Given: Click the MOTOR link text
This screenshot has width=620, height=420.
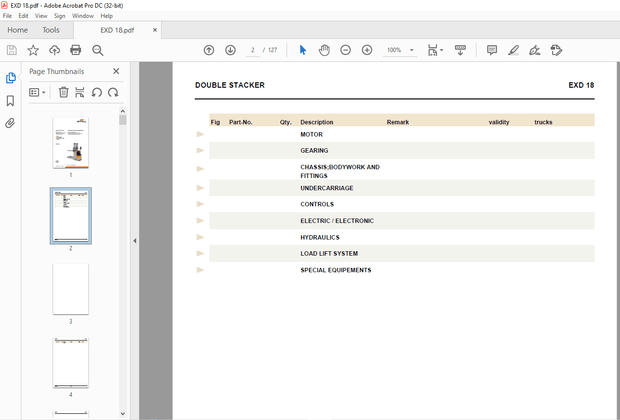Looking at the screenshot, I should coord(311,134).
